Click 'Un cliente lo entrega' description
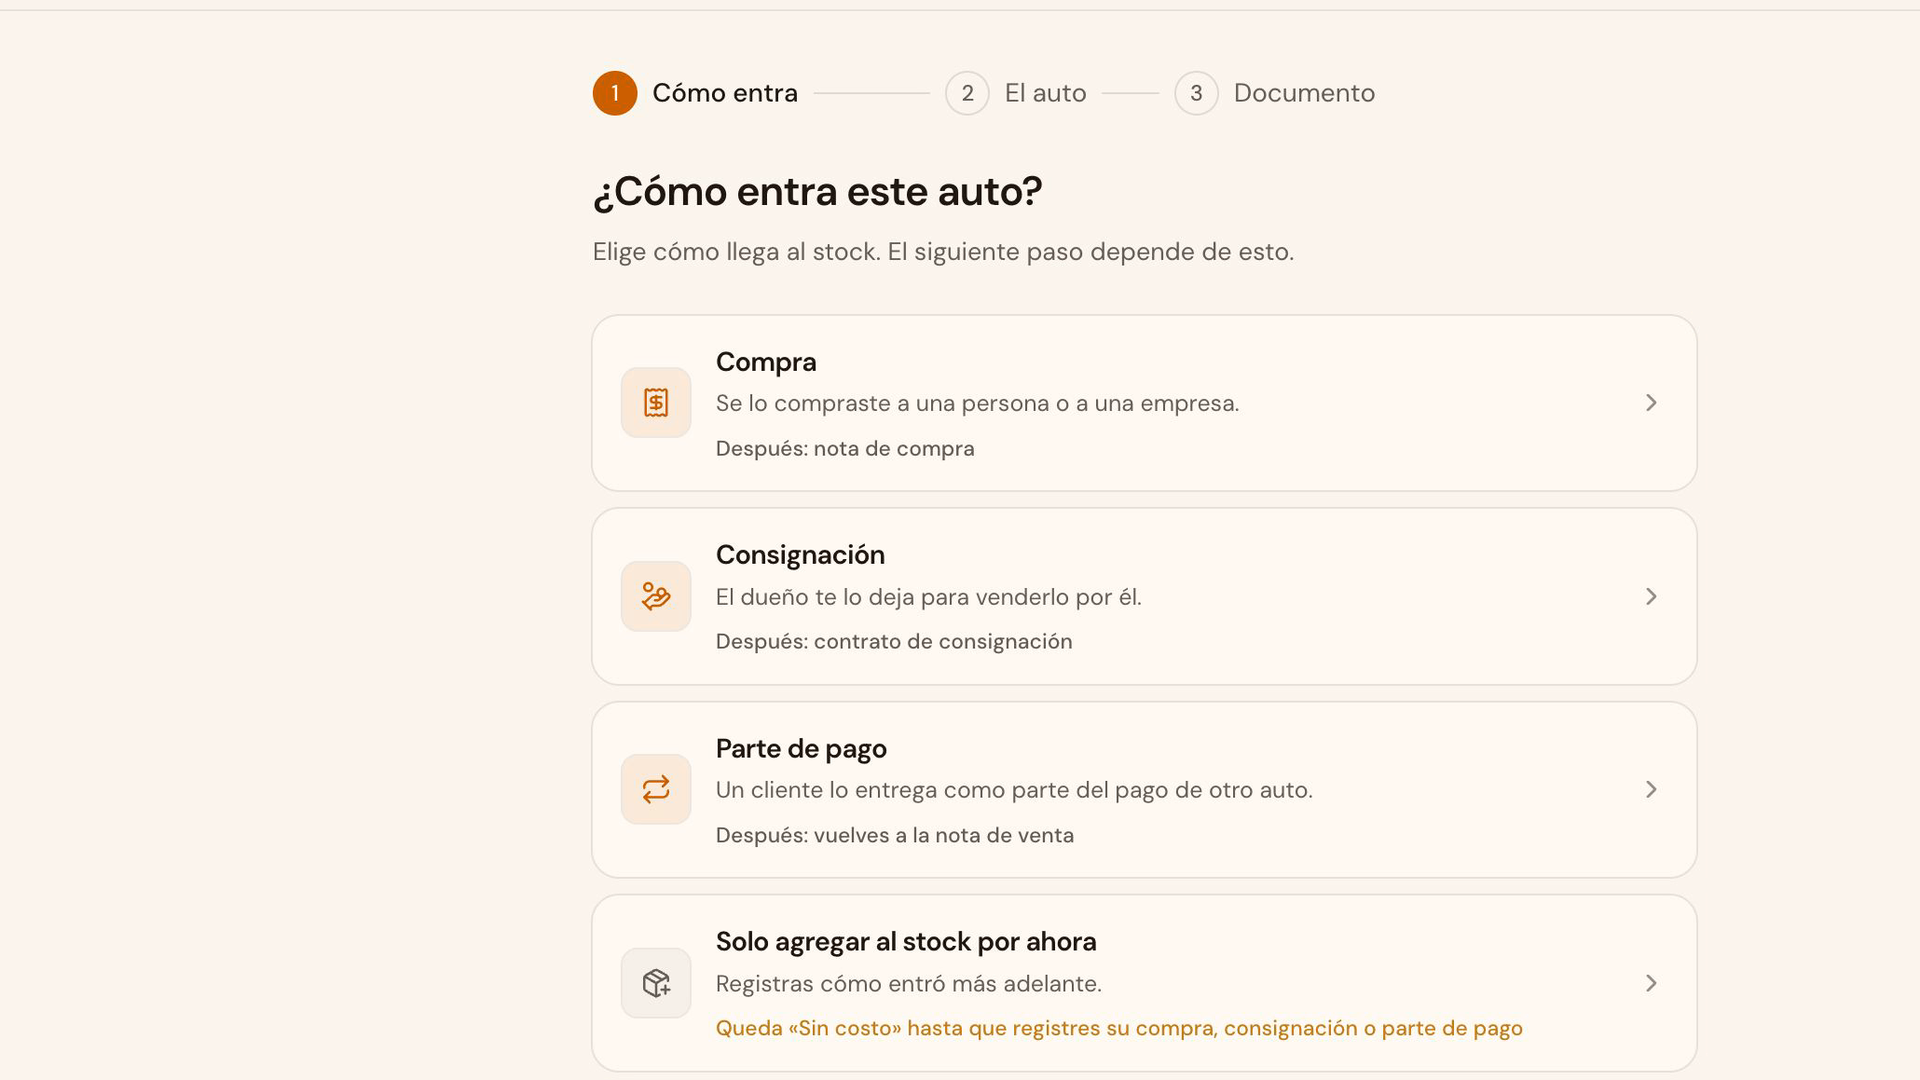The image size is (1920, 1080). point(1014,790)
